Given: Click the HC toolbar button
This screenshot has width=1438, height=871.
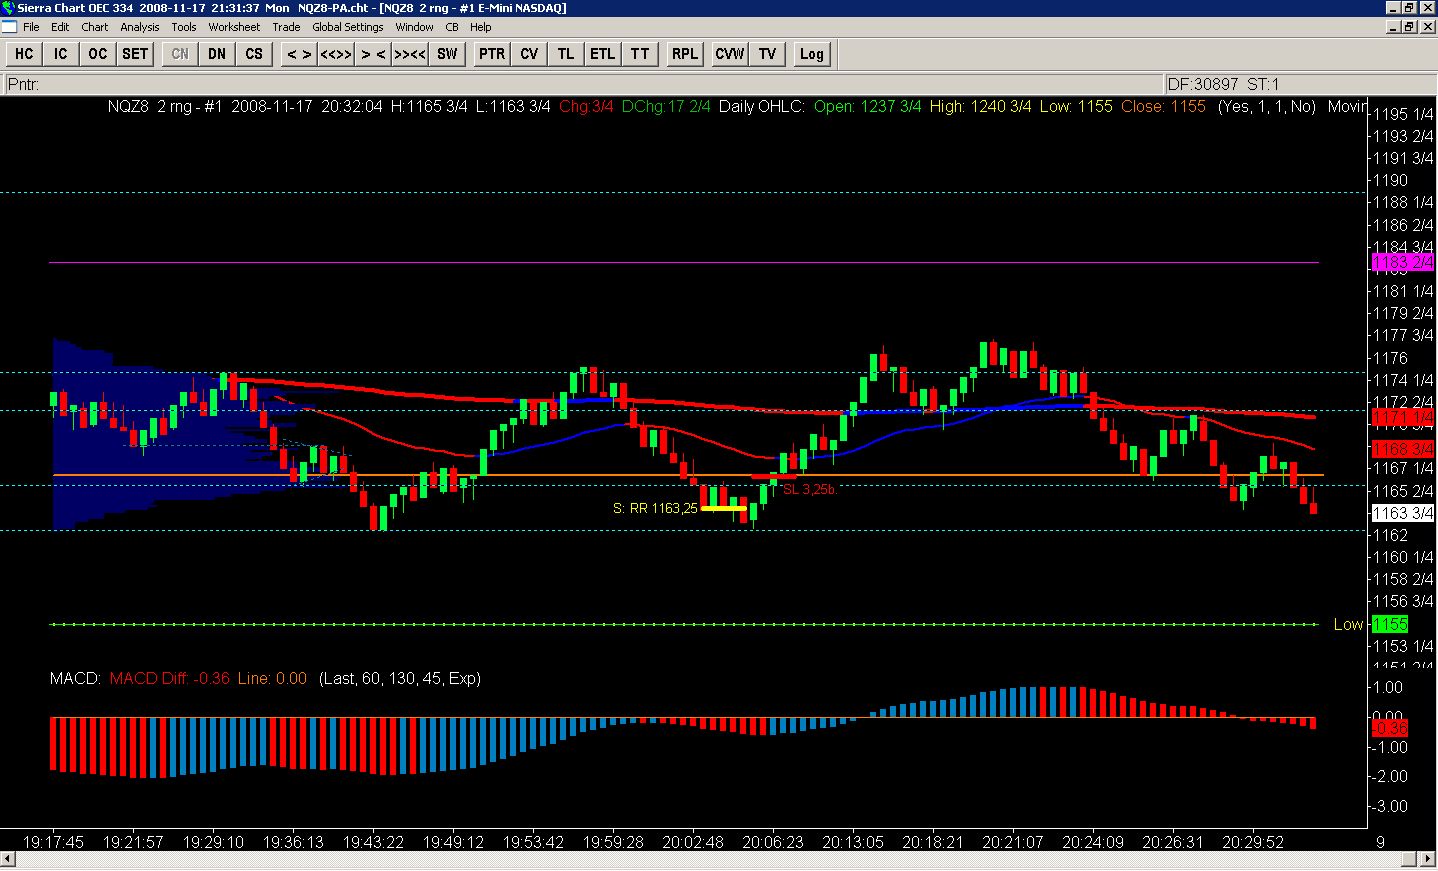Looking at the screenshot, I should [x=24, y=54].
